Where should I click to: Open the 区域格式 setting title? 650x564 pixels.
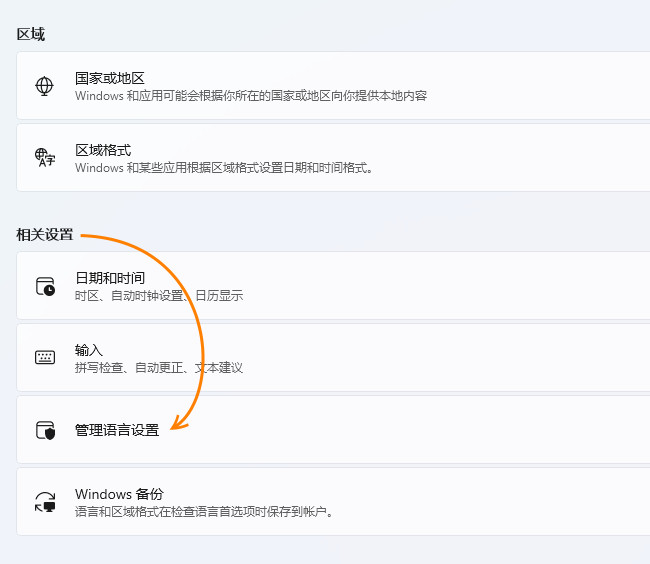(x=103, y=150)
